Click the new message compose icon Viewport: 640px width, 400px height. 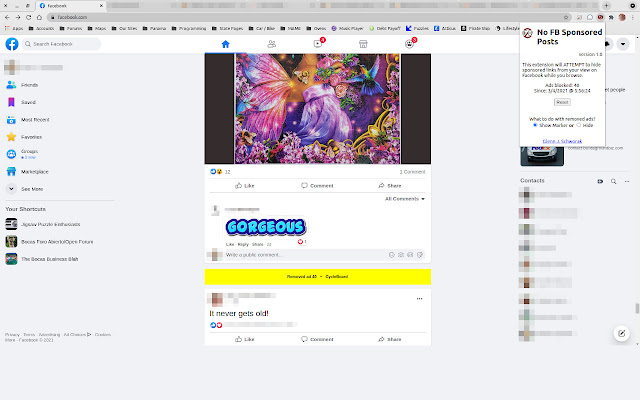[x=621, y=333]
